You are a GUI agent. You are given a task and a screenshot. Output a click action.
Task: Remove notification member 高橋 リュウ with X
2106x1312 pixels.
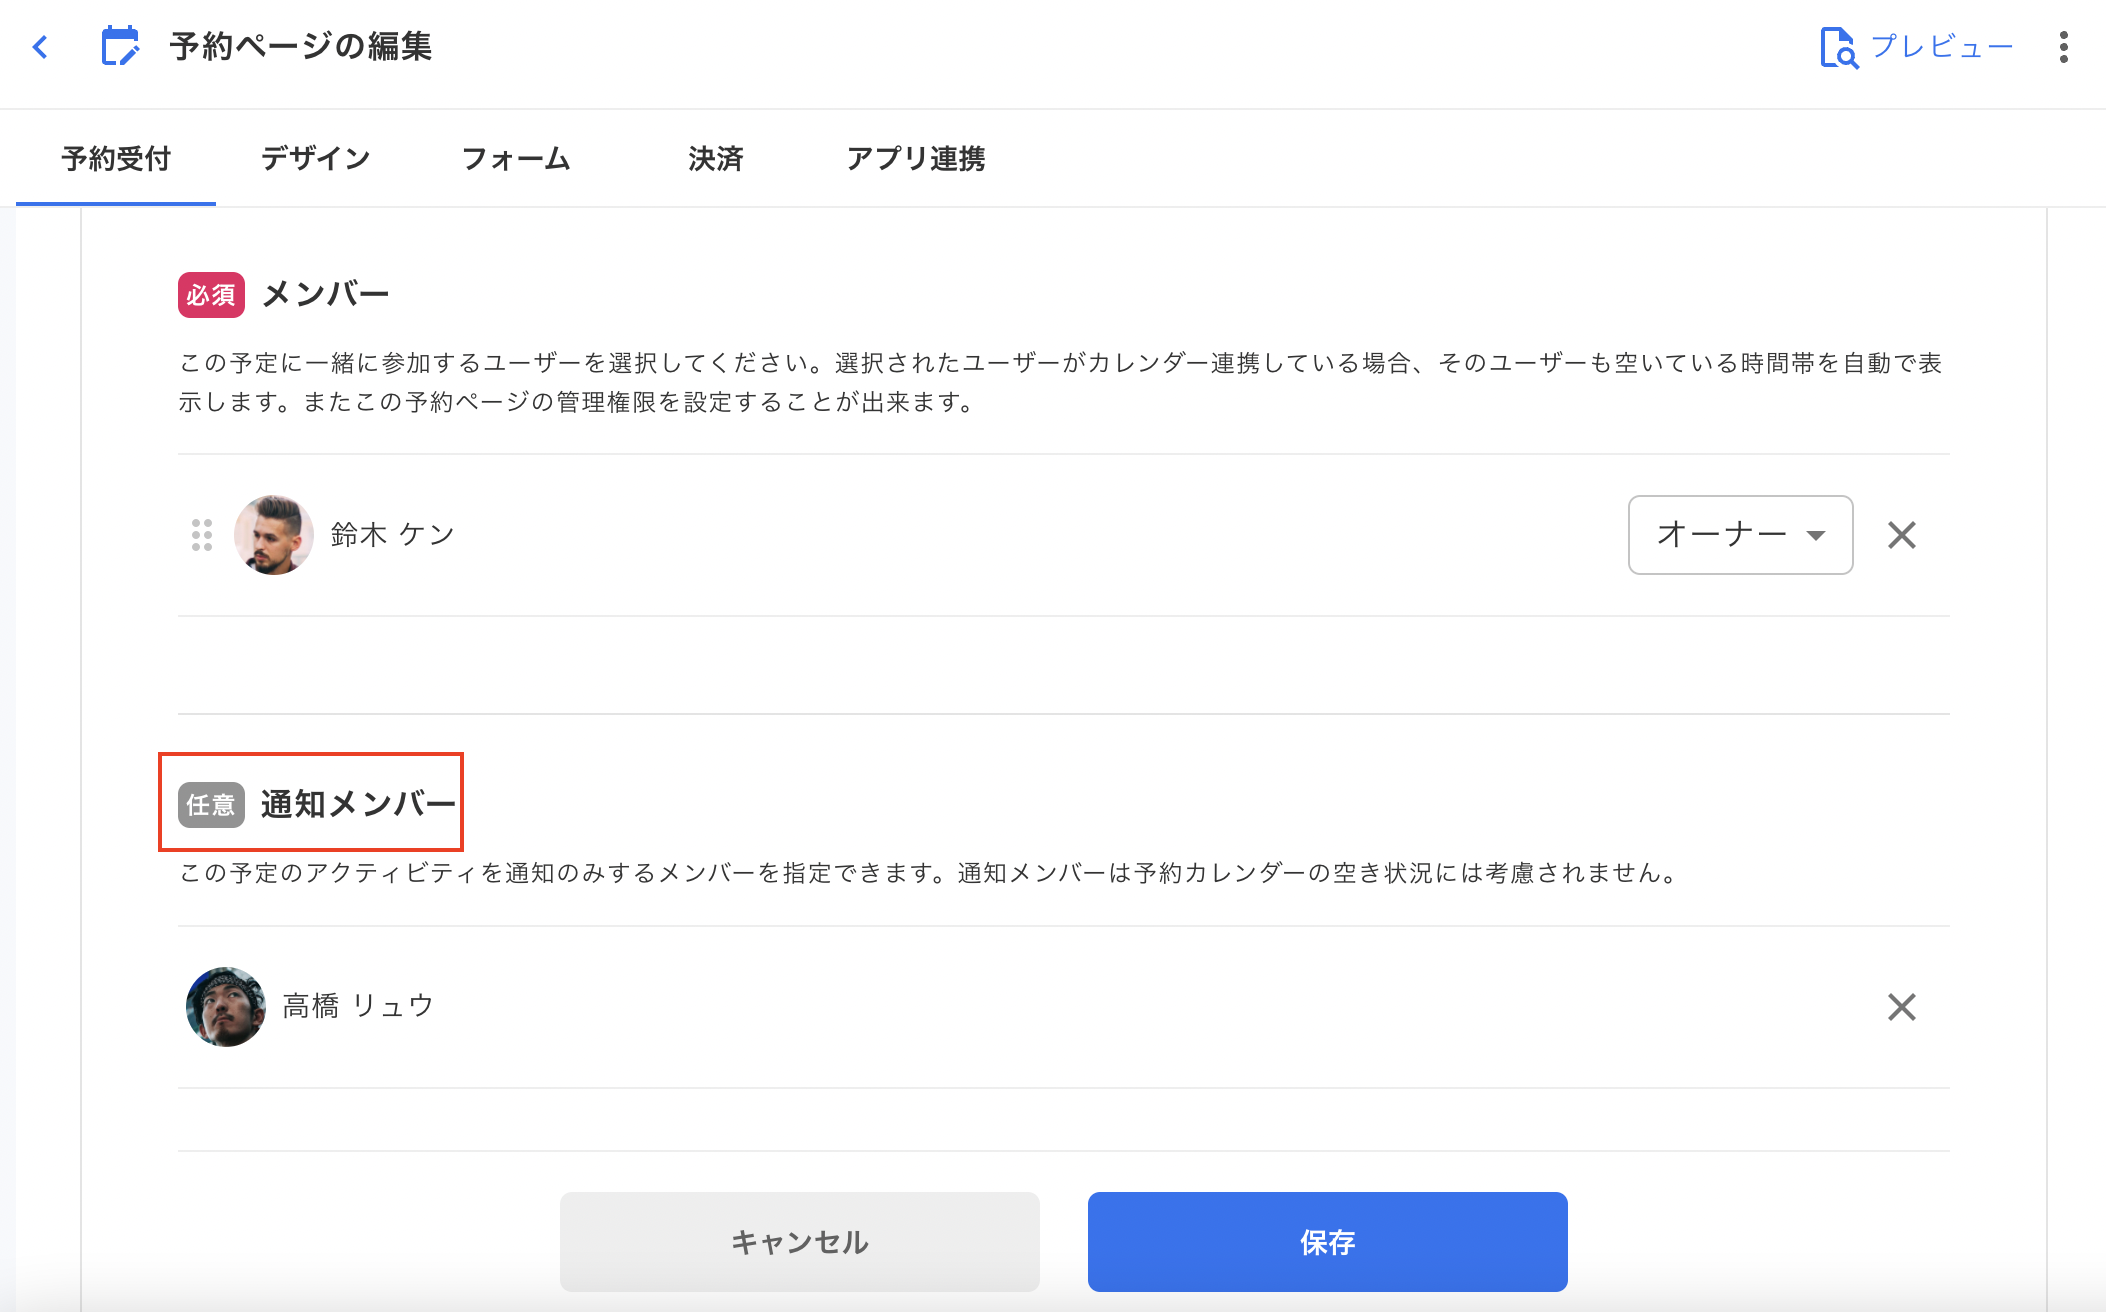[1901, 1007]
